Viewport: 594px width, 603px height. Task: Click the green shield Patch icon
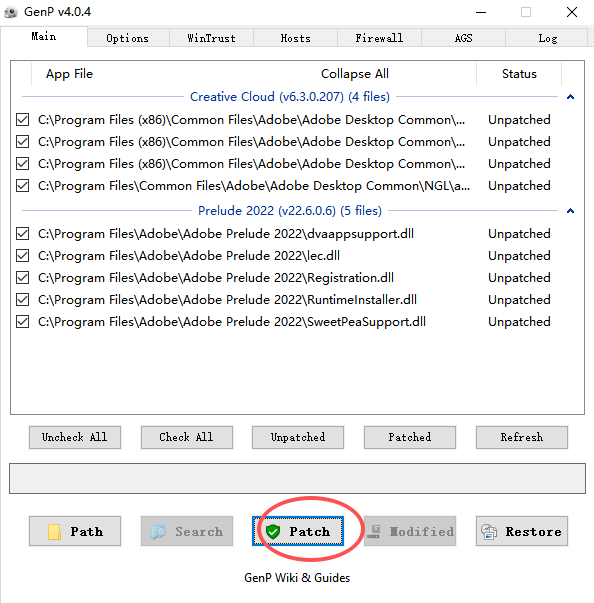pos(273,531)
